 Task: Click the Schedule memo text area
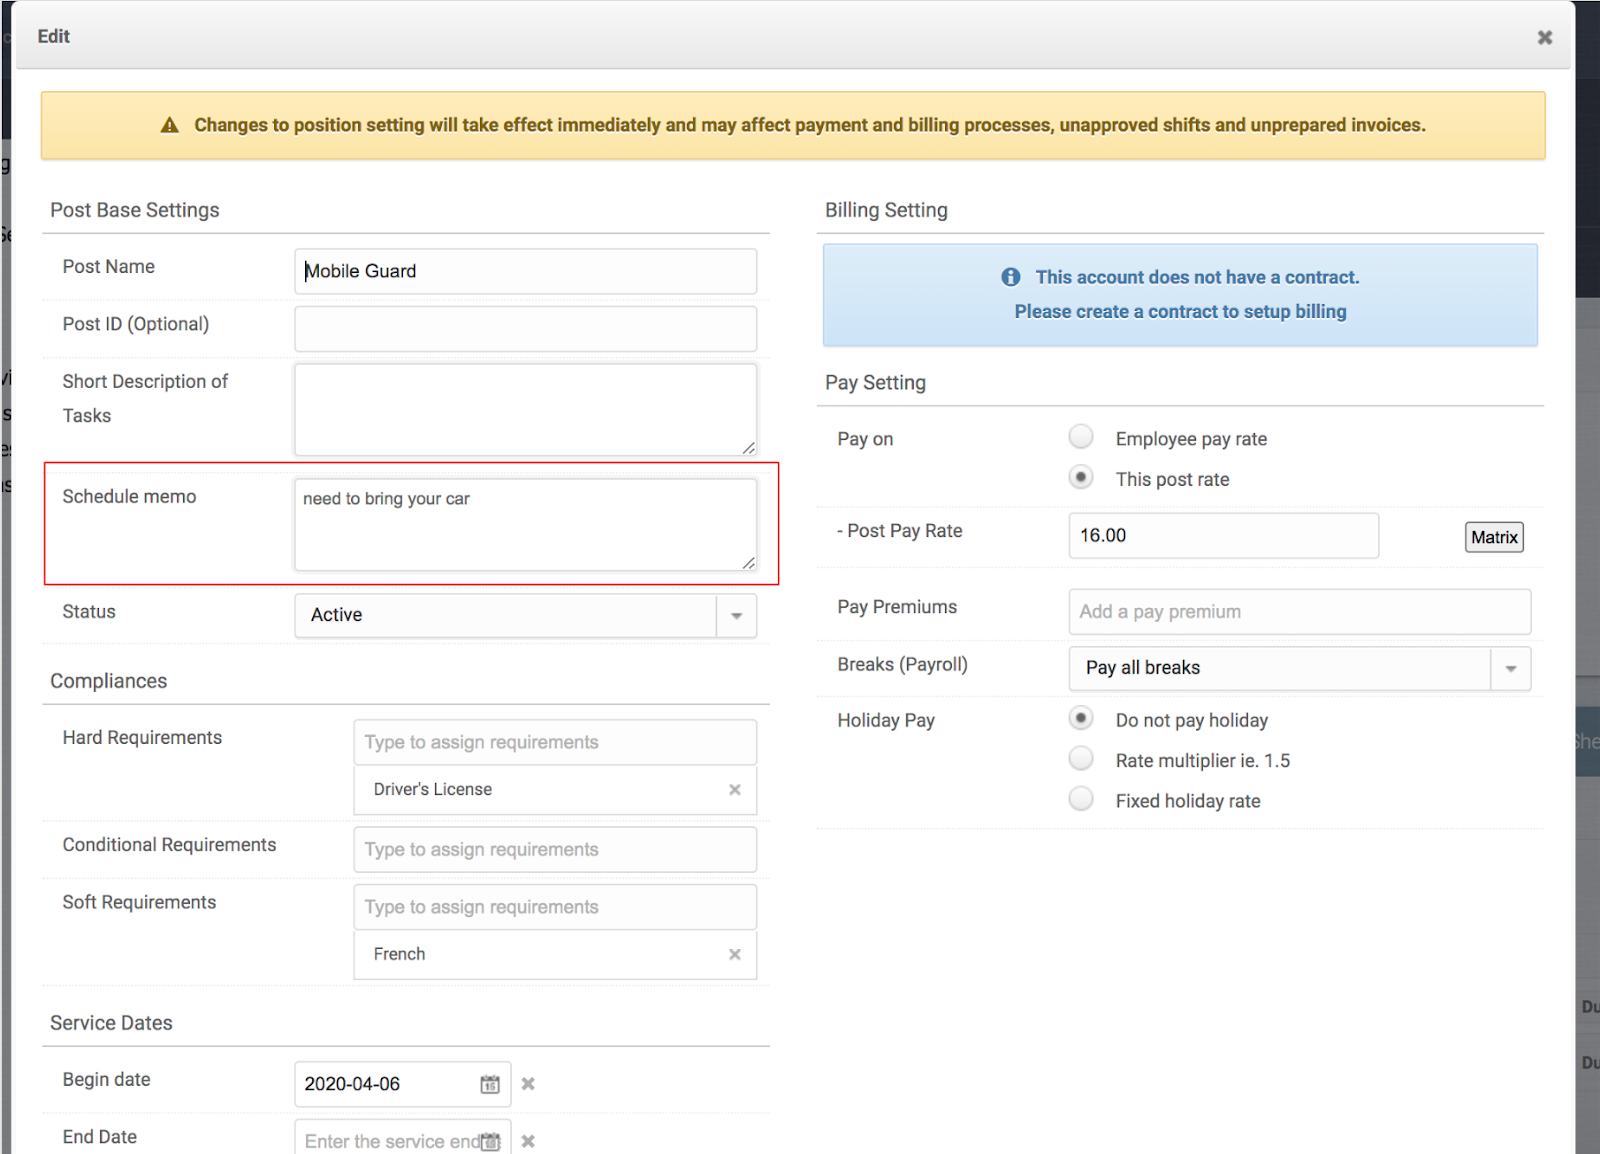tap(525, 524)
